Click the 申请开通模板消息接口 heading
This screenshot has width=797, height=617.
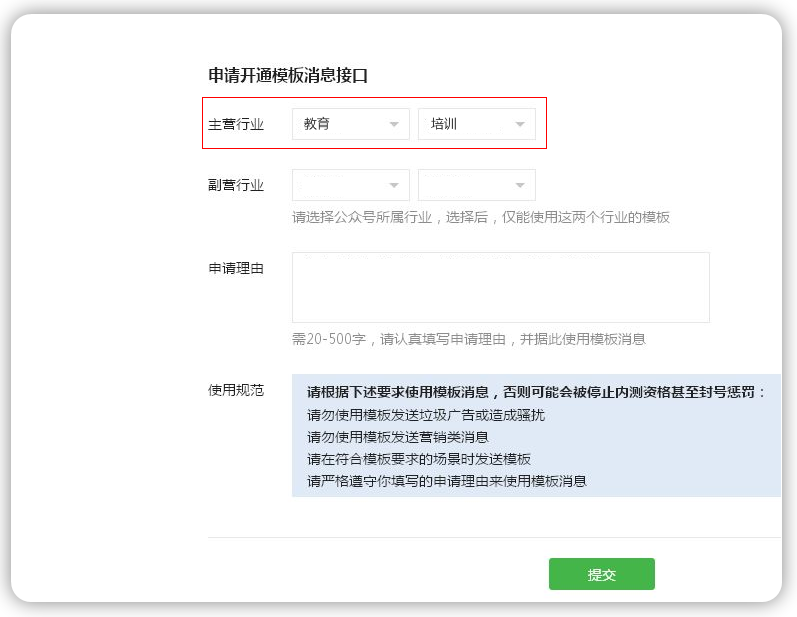point(288,75)
